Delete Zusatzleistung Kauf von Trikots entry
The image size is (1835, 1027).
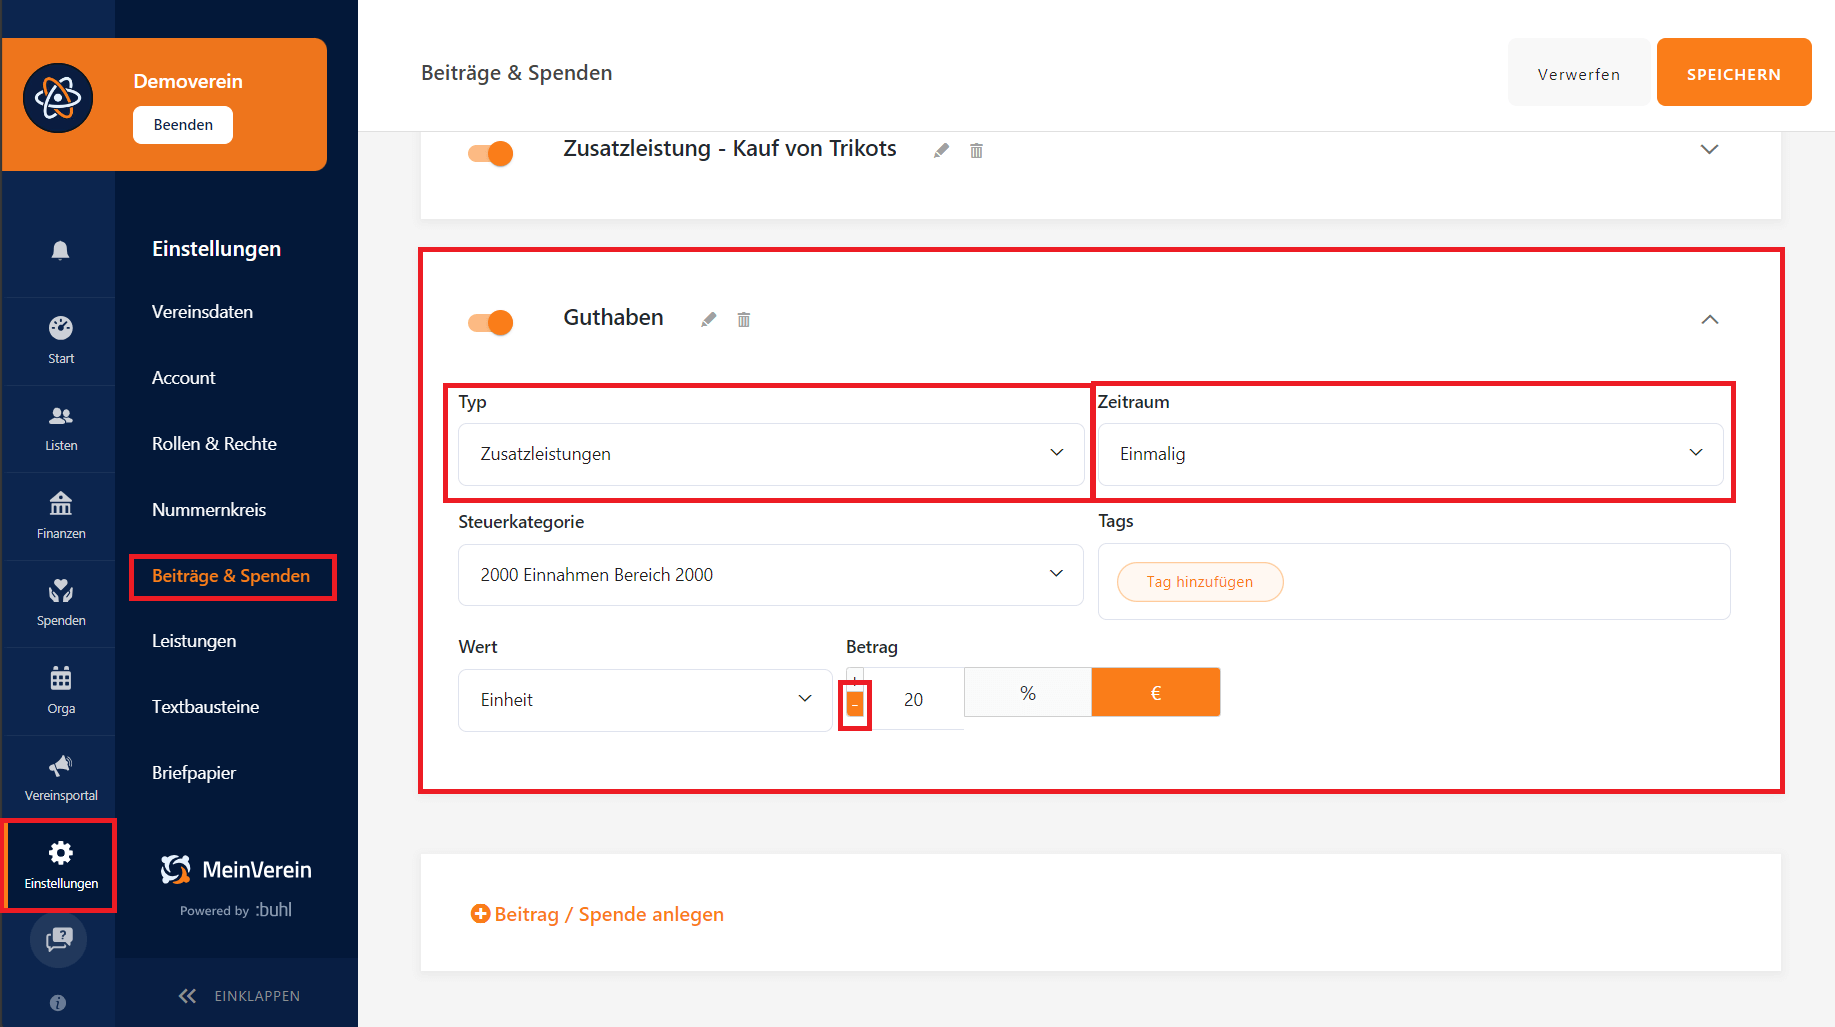(976, 150)
